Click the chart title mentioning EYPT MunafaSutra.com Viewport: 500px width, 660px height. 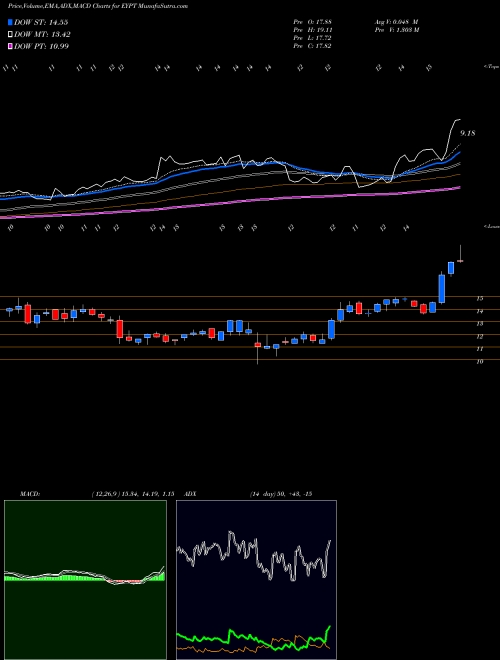point(98,6)
